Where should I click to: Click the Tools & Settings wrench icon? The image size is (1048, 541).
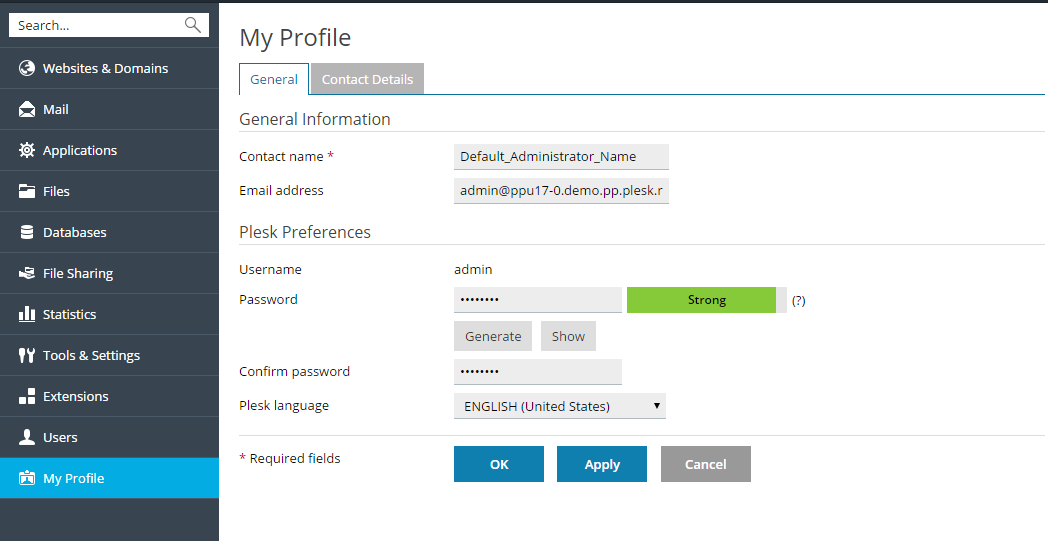click(x=27, y=356)
